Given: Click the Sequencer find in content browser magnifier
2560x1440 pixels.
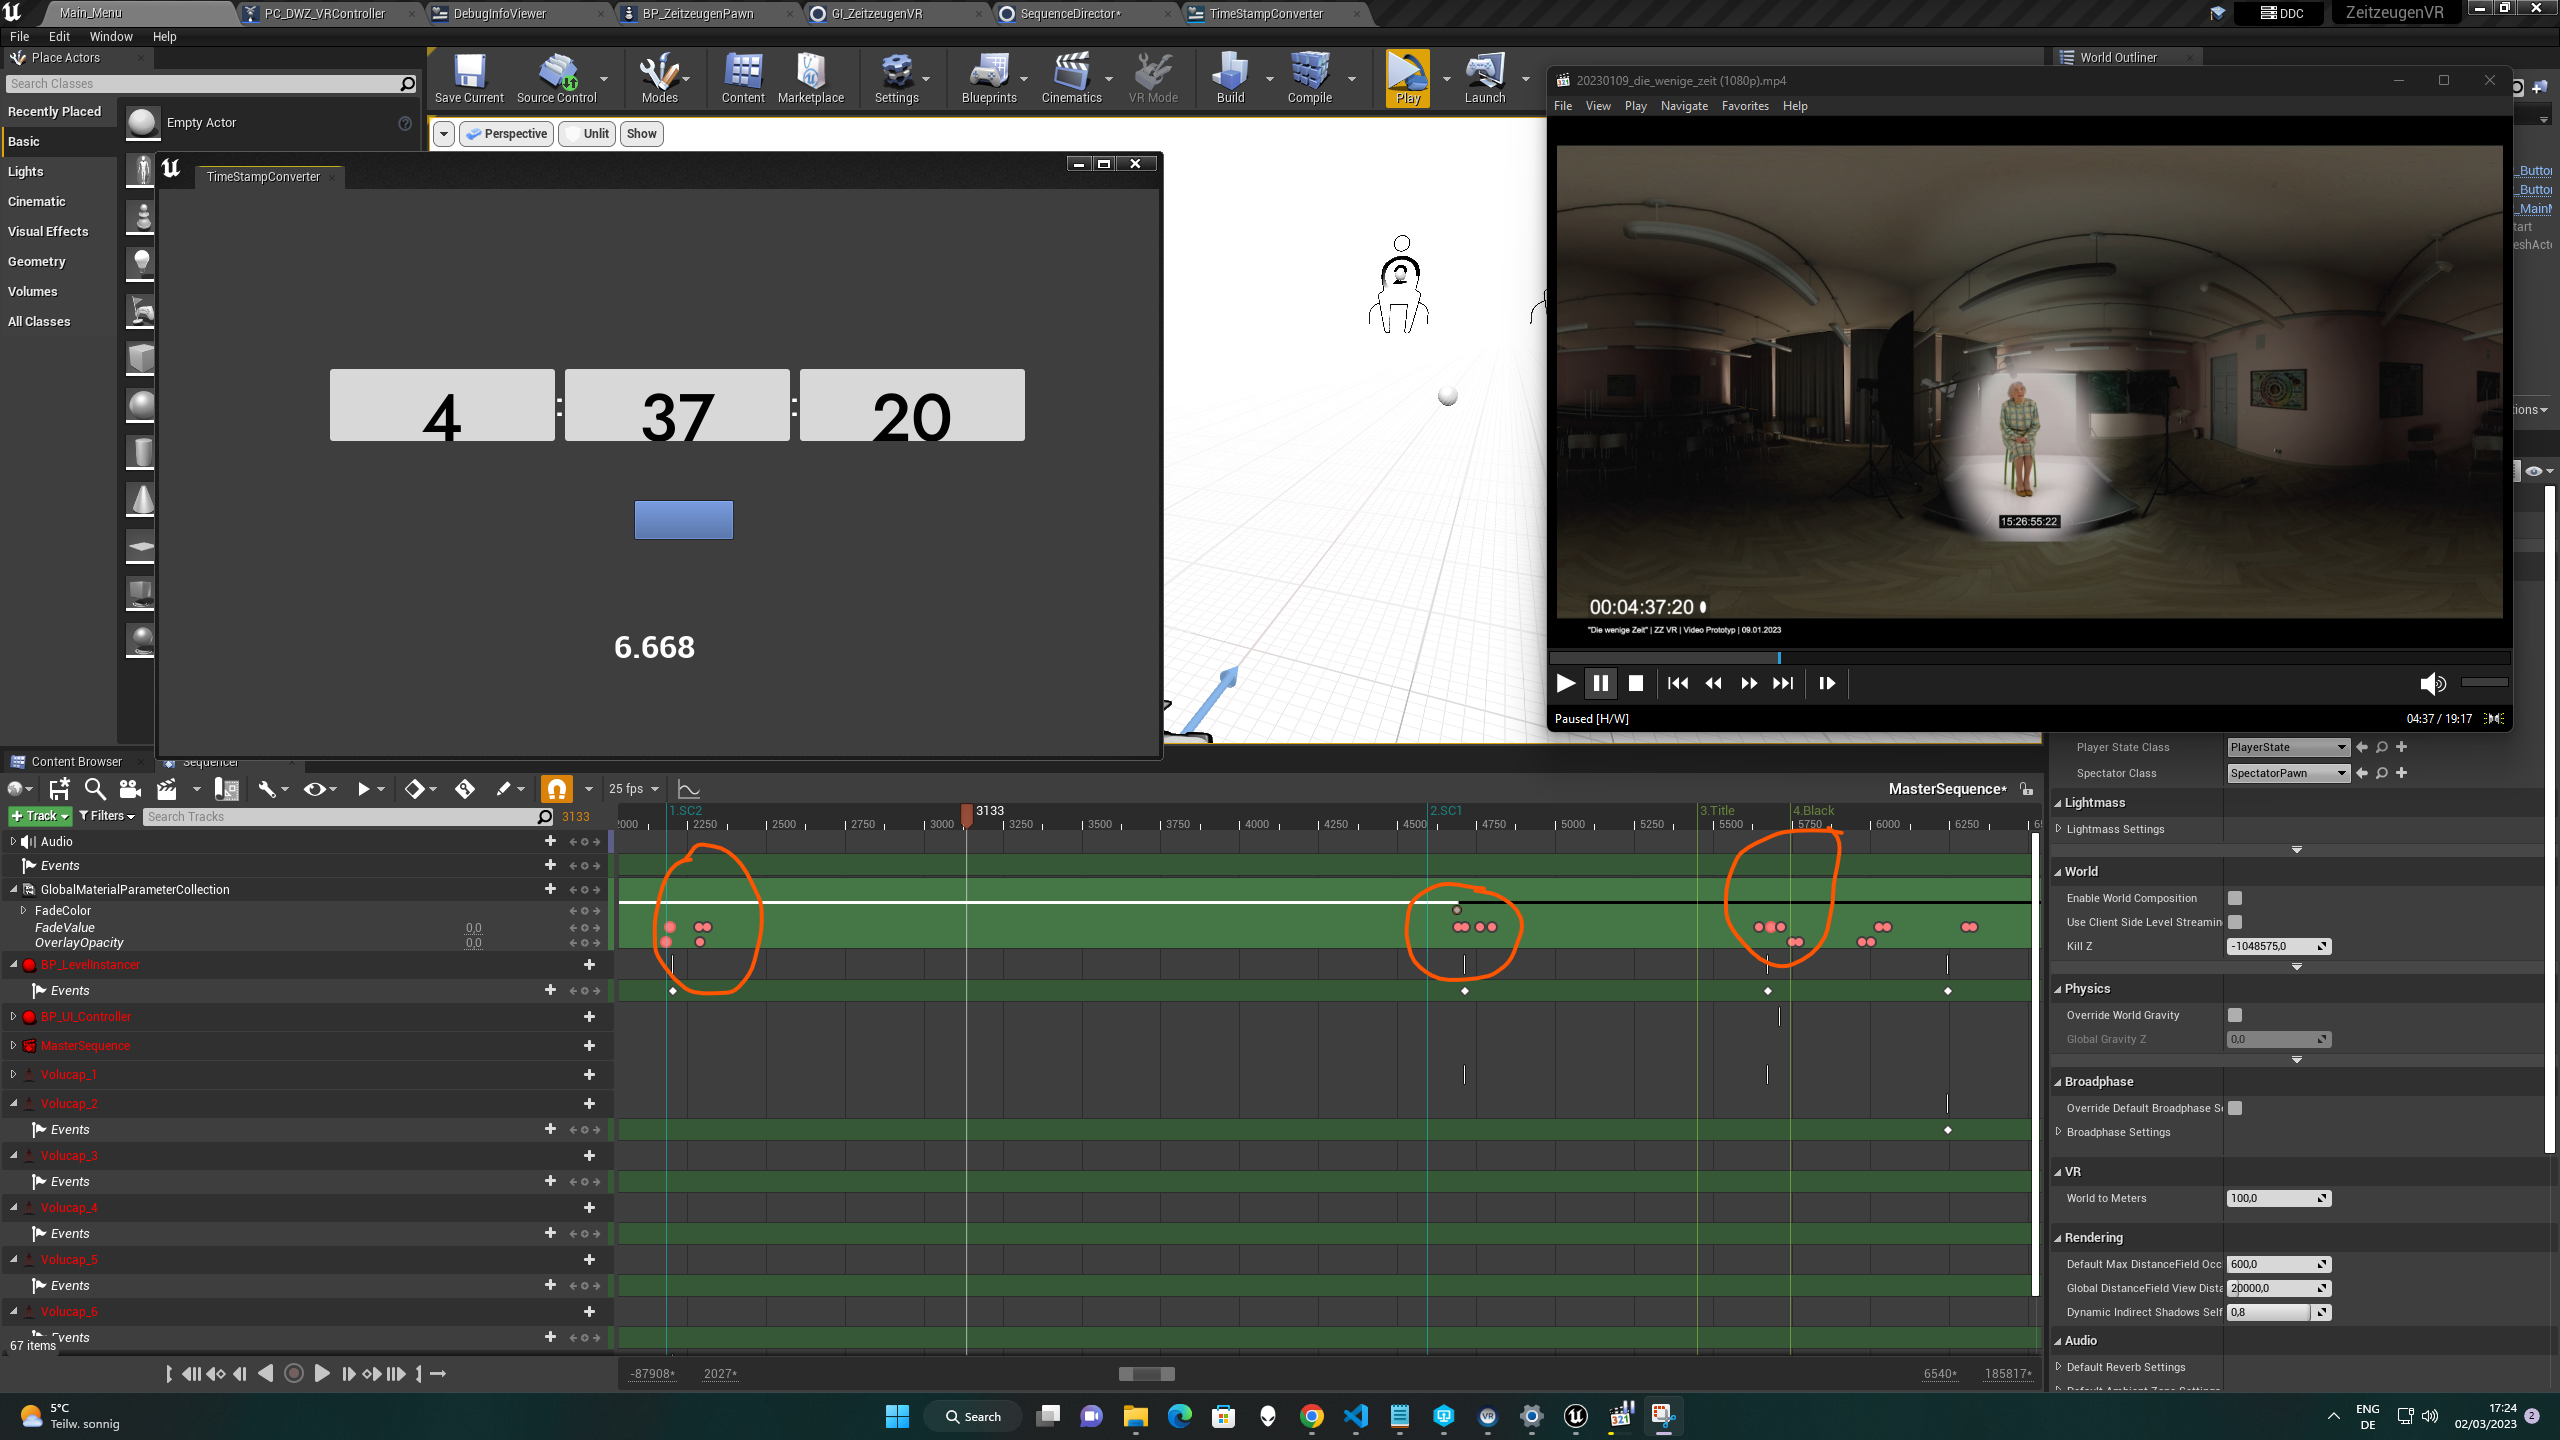Looking at the screenshot, I should point(94,789).
